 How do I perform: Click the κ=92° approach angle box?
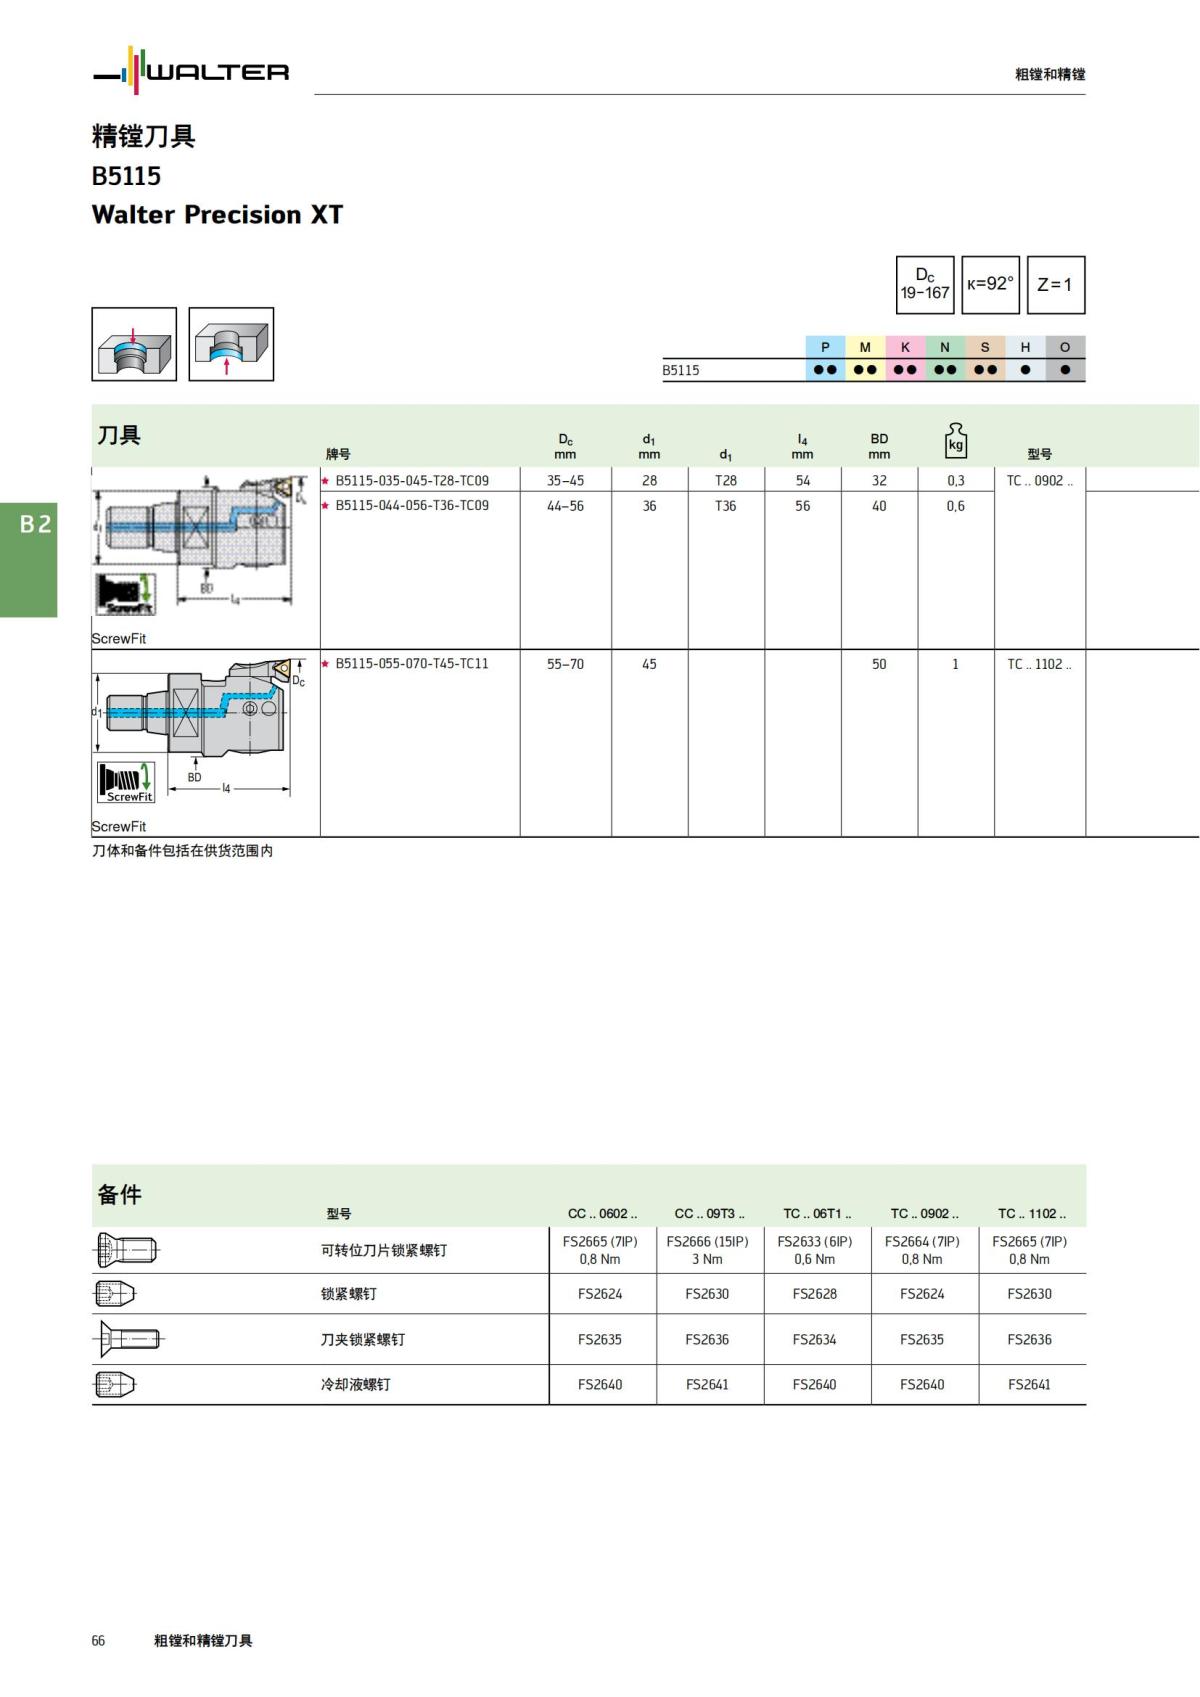click(x=990, y=284)
